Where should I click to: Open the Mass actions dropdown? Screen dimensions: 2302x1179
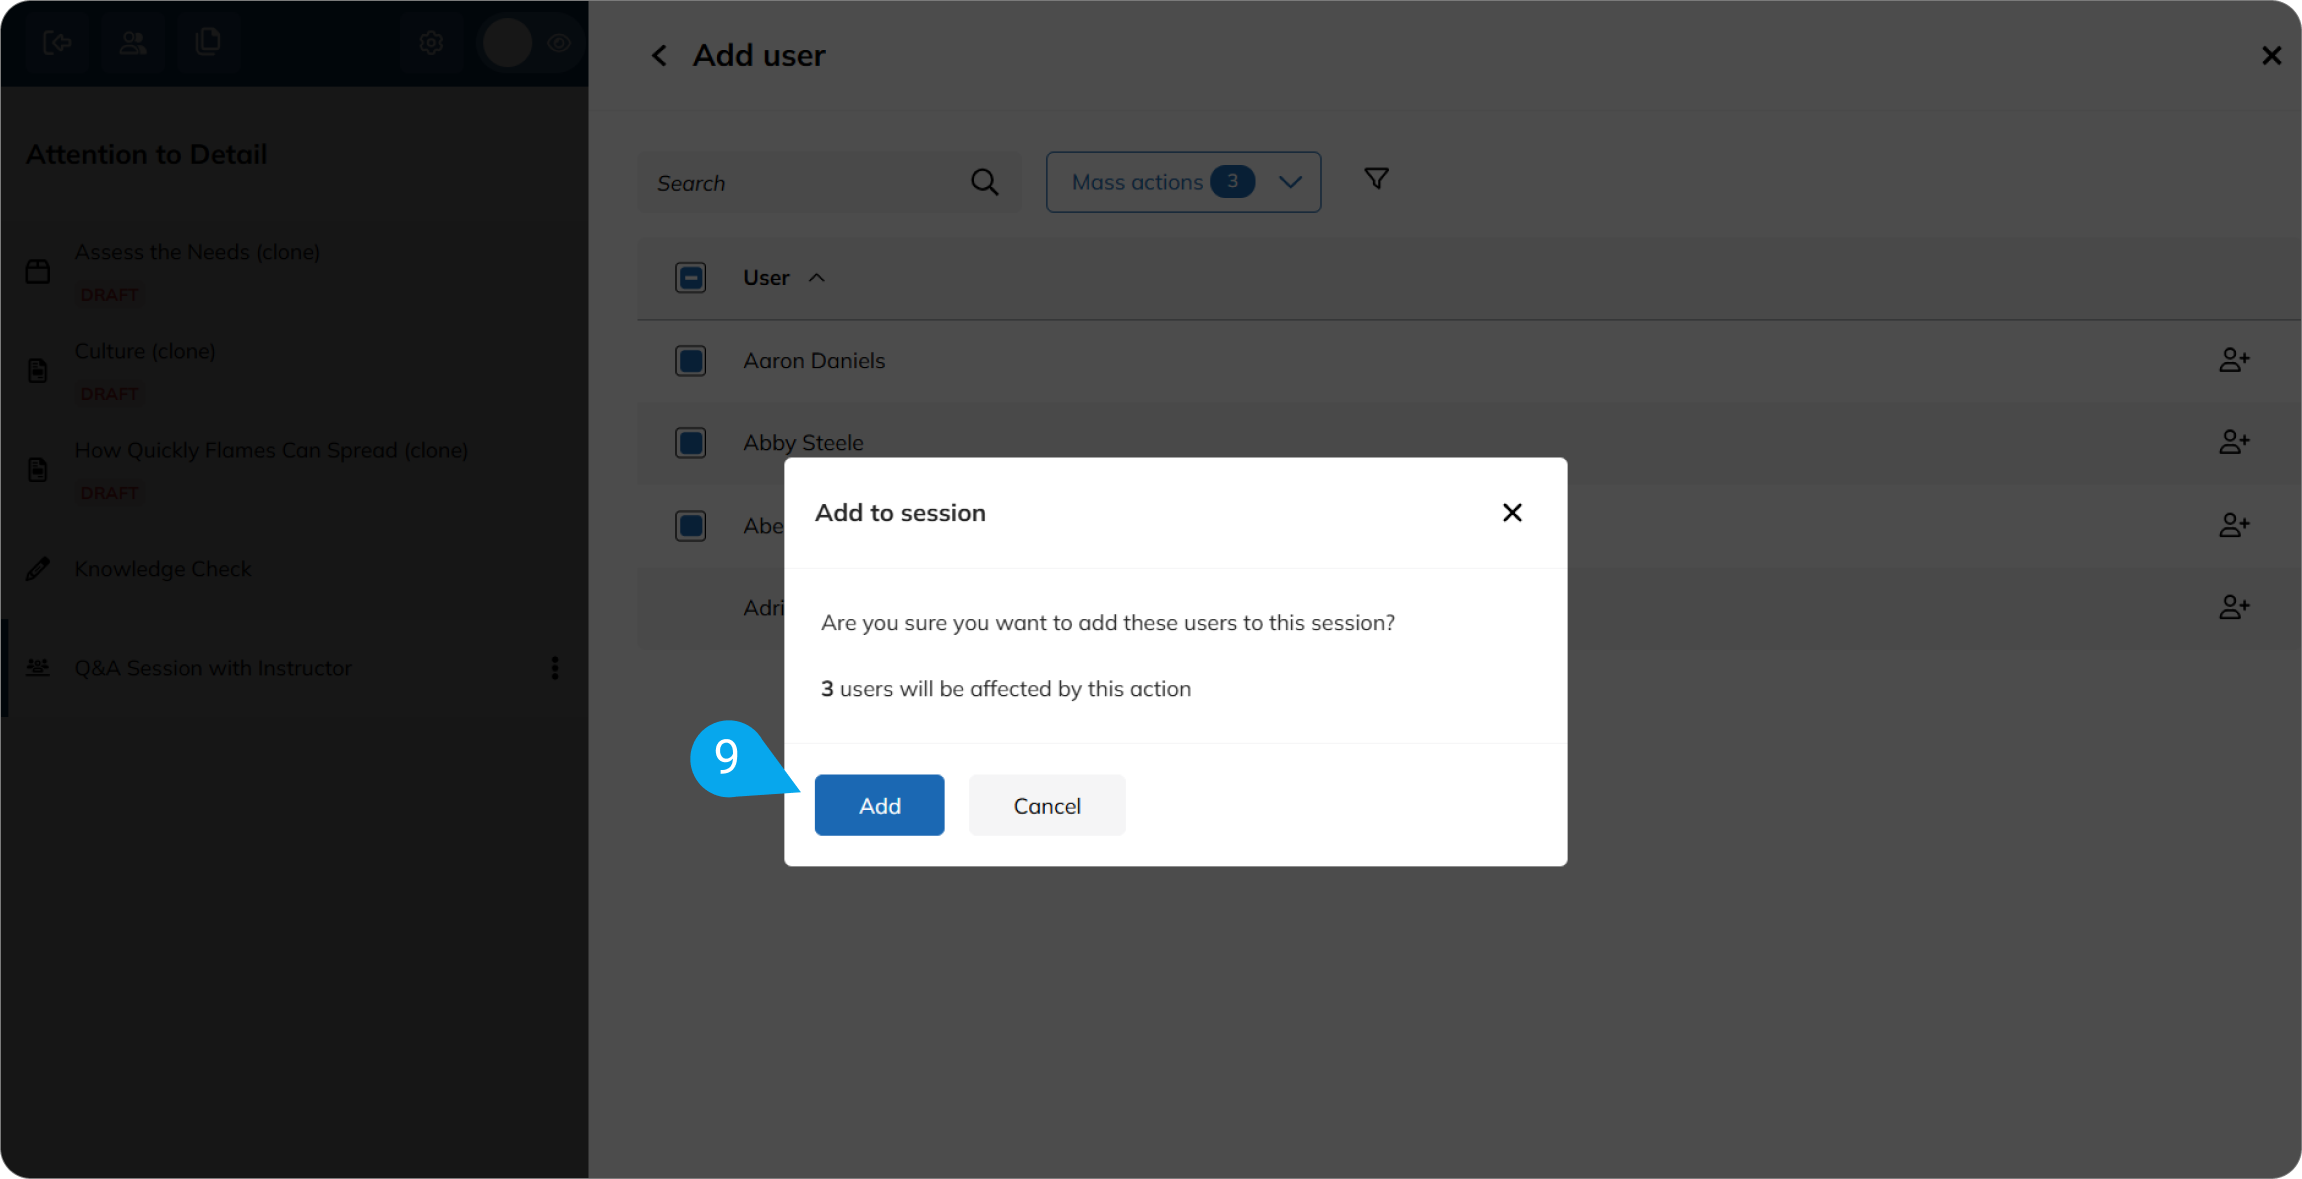[1183, 182]
